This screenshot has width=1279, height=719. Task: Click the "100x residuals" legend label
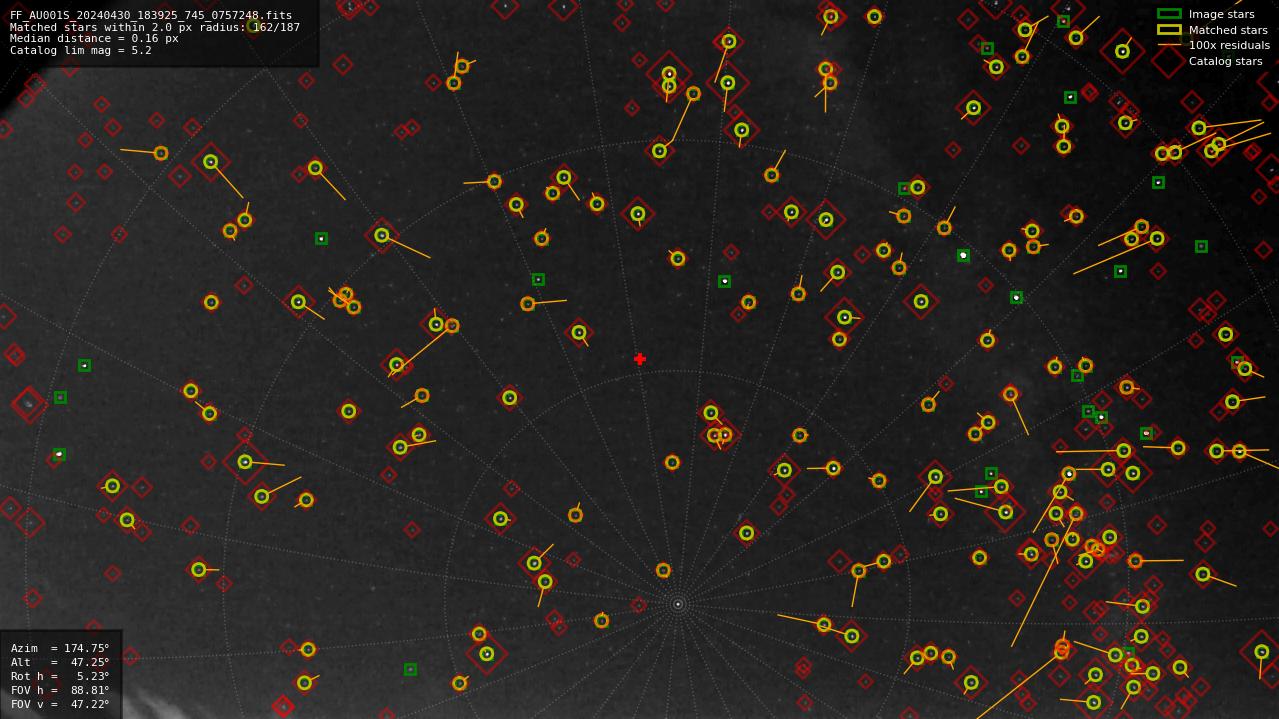click(x=1229, y=45)
